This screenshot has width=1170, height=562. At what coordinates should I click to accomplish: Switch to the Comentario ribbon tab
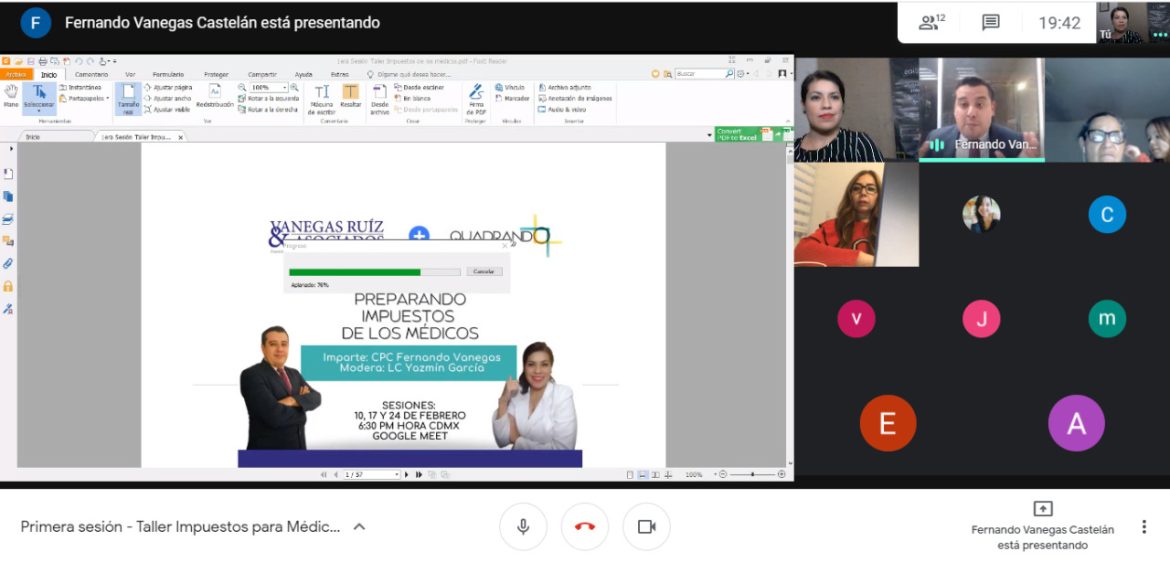pyautogui.click(x=91, y=74)
